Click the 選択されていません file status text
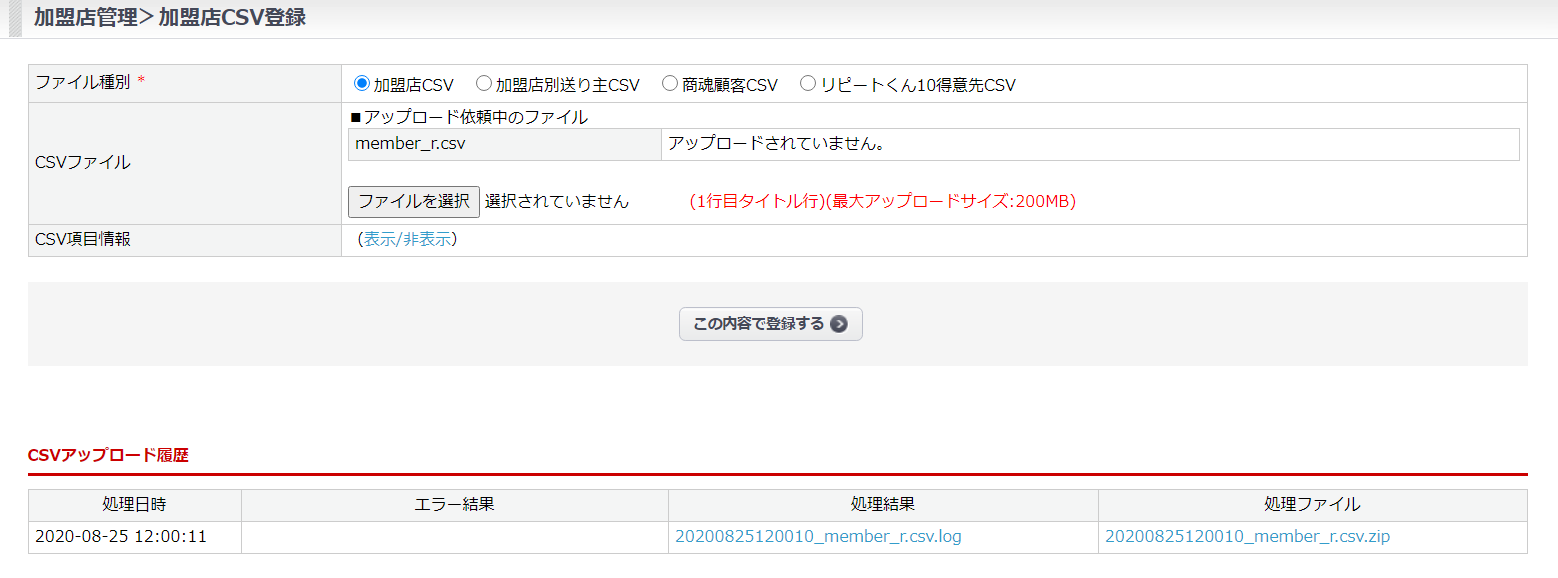1558x578 pixels. 557,202
